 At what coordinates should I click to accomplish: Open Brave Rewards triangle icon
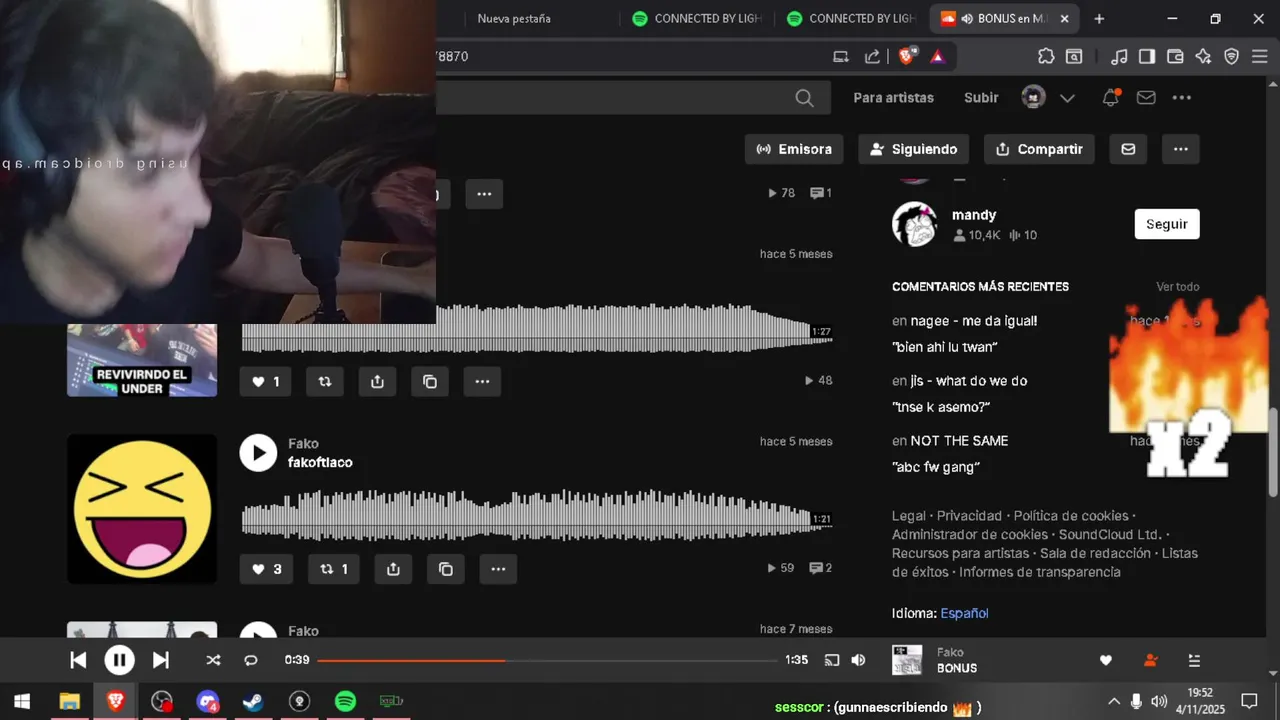tap(937, 56)
